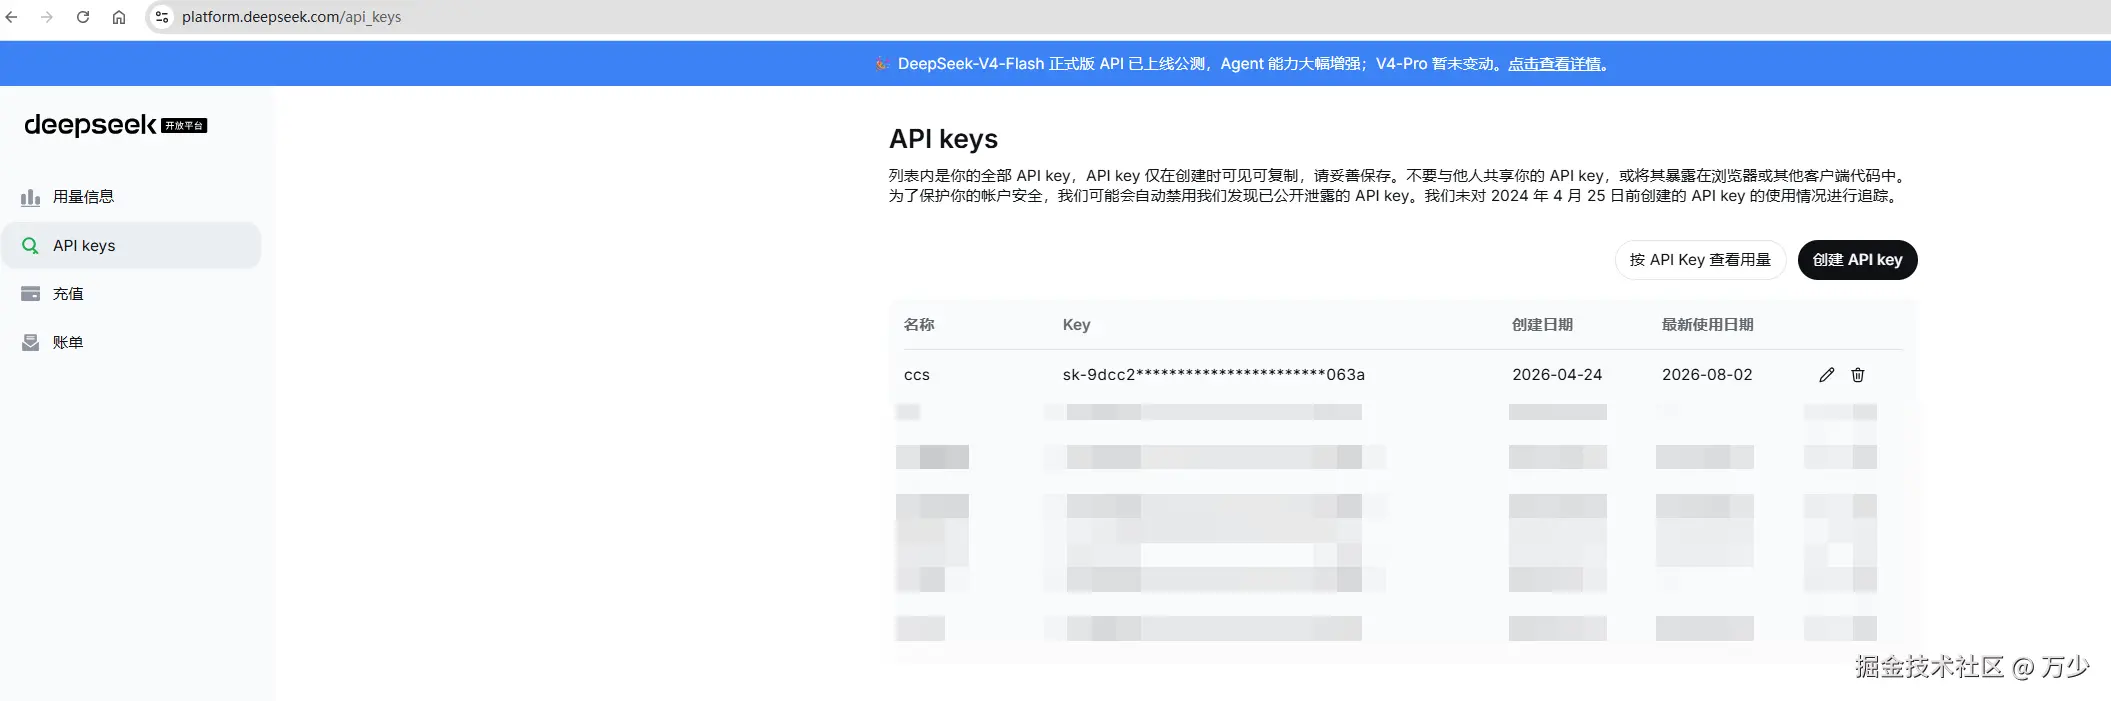
Task: Click usage bar chart icon in sidebar
Action: (31, 197)
